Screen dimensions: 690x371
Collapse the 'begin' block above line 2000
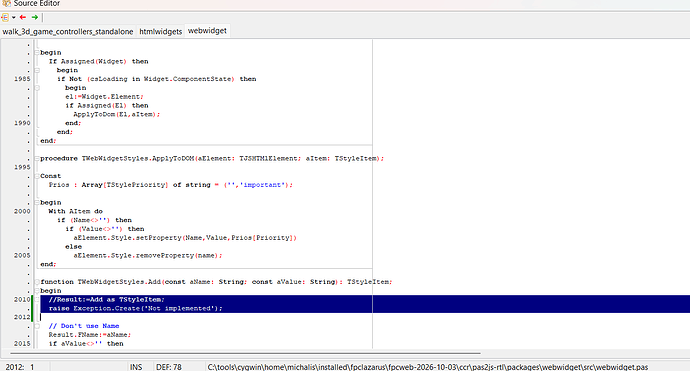click(x=37, y=202)
